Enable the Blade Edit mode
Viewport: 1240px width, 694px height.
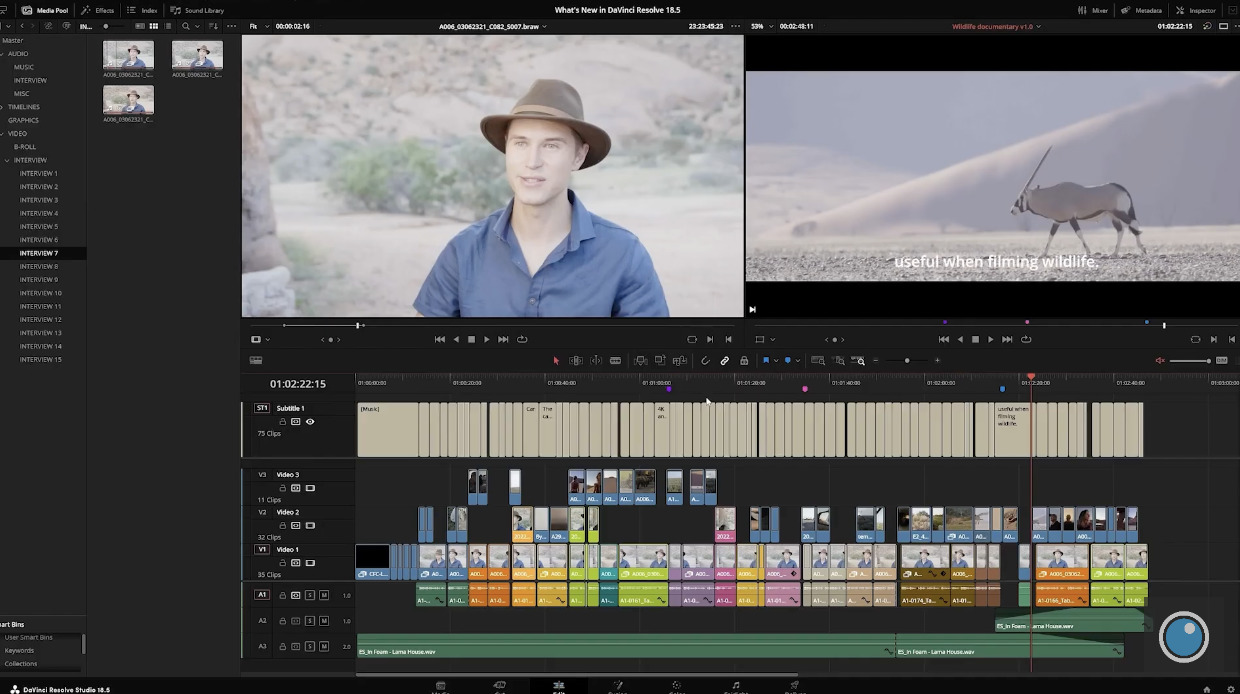click(x=615, y=360)
